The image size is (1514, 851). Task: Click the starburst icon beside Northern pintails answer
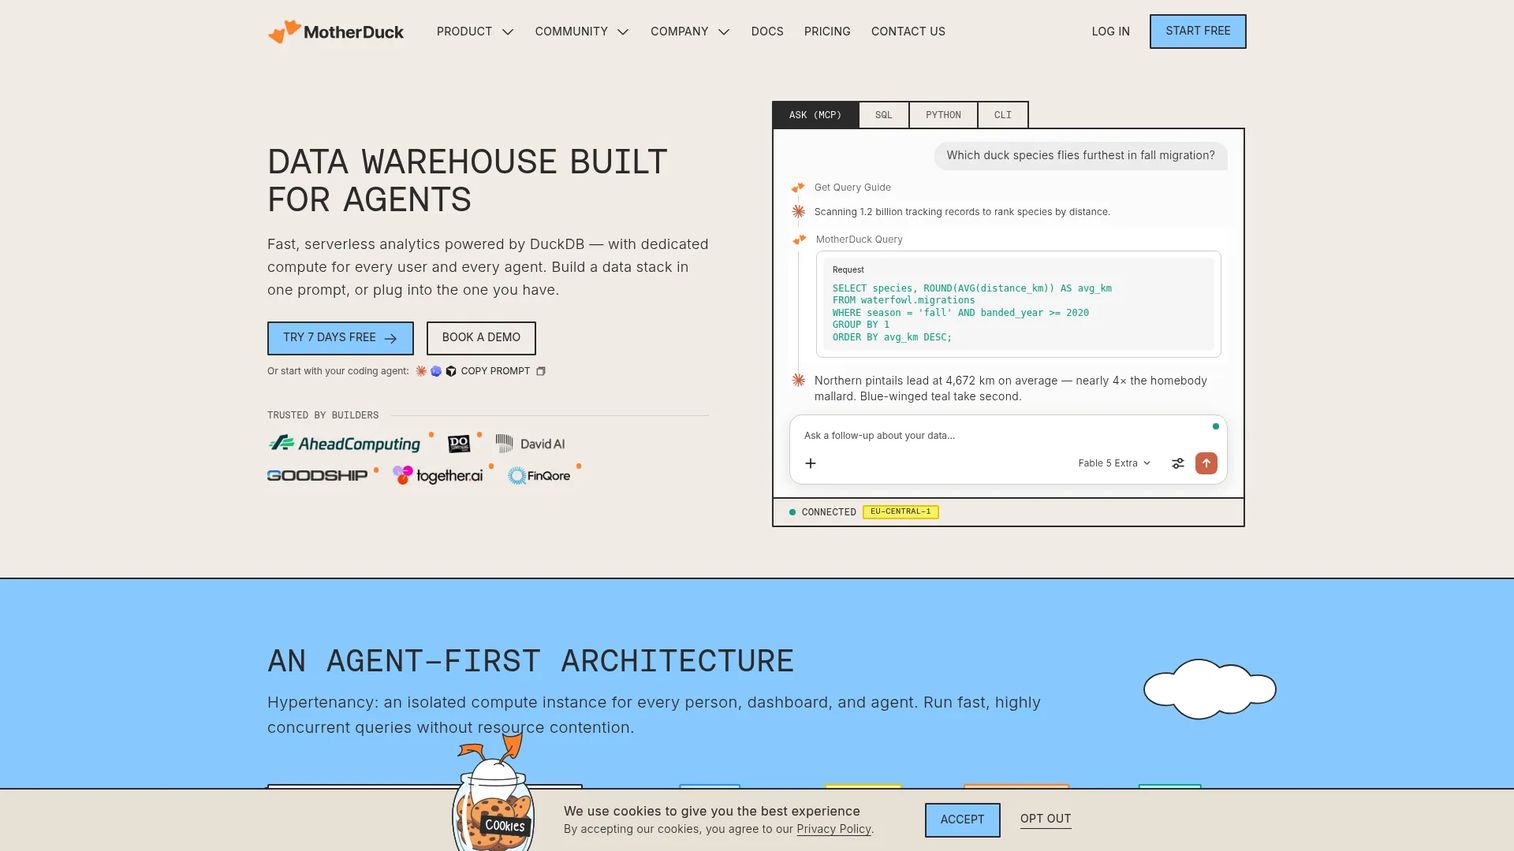[x=798, y=380]
